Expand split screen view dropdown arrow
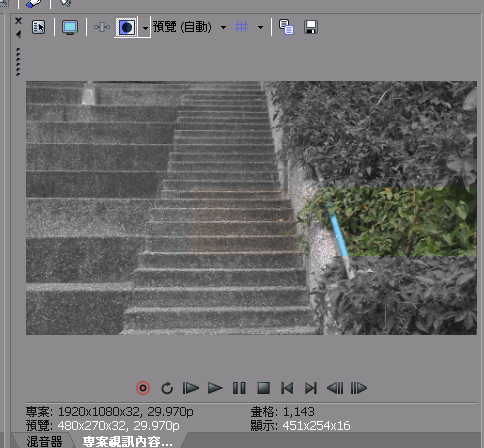This screenshot has width=484, height=448. click(145, 28)
